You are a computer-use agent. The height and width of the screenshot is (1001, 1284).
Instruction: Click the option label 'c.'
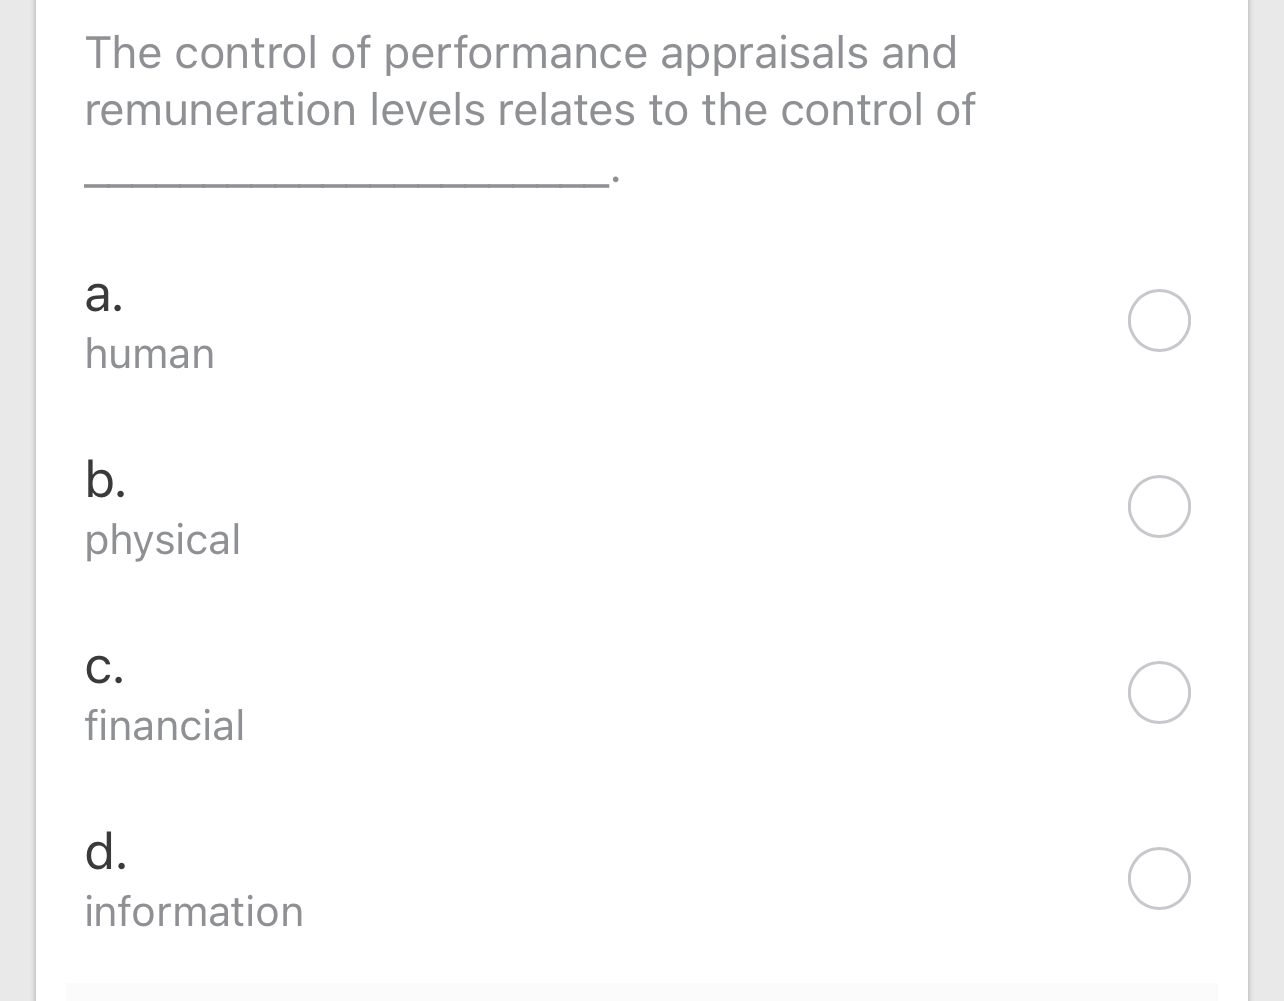104,669
